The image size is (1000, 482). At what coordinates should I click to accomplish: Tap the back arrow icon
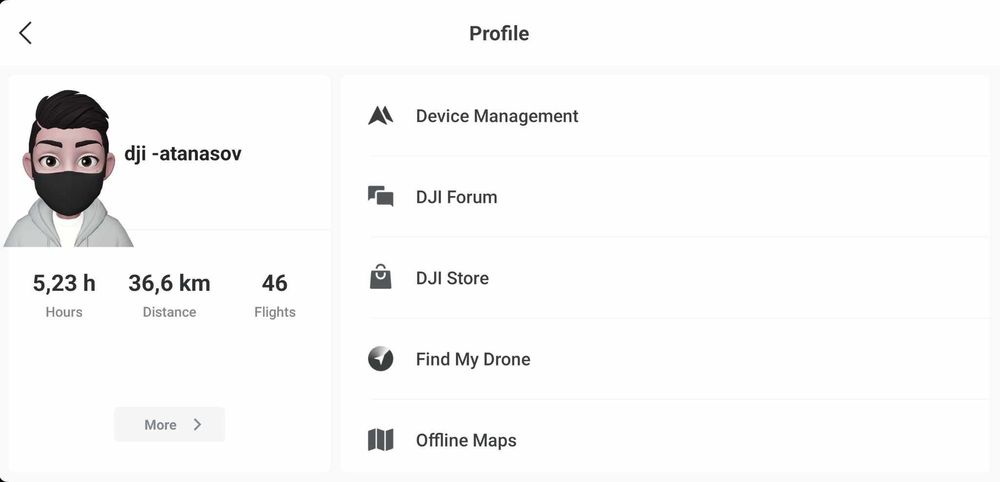[25, 33]
